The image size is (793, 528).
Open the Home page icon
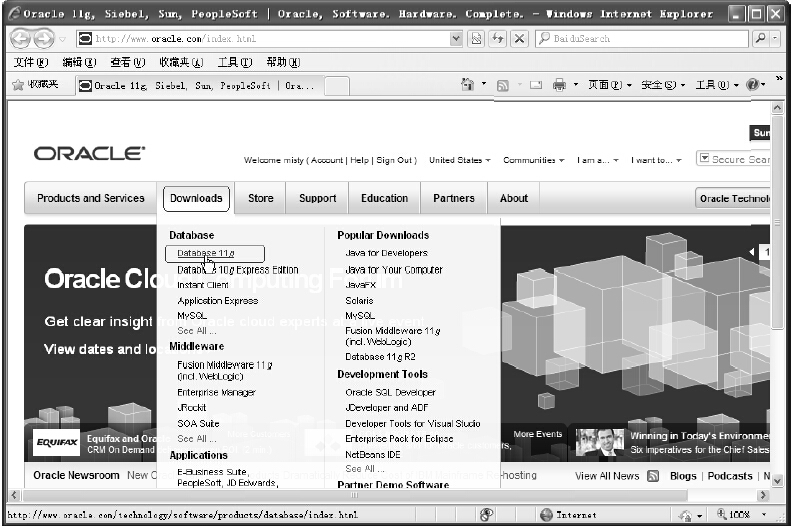(468, 85)
